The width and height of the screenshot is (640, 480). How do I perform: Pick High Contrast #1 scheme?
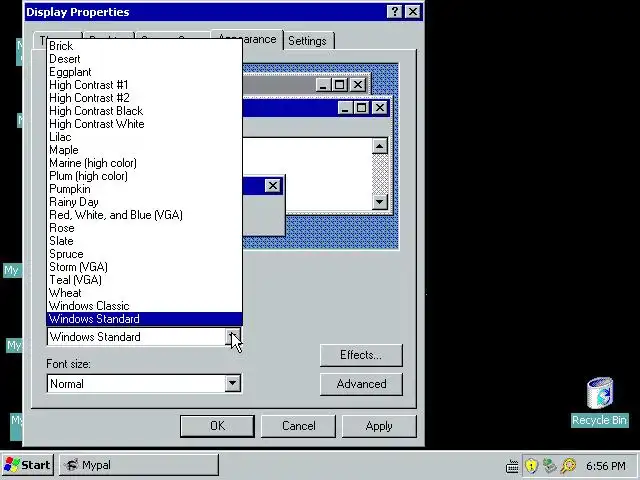click(x=144, y=85)
